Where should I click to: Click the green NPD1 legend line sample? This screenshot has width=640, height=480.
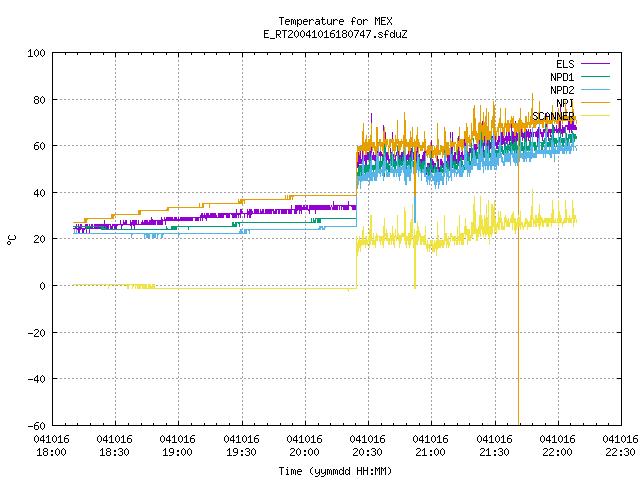click(595, 77)
